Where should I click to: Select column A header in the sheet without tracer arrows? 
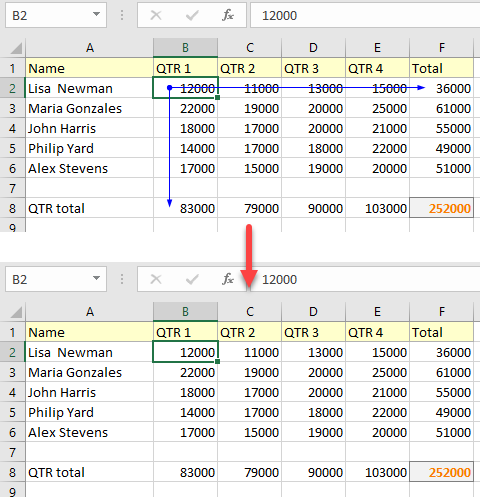pyautogui.click(x=89, y=312)
